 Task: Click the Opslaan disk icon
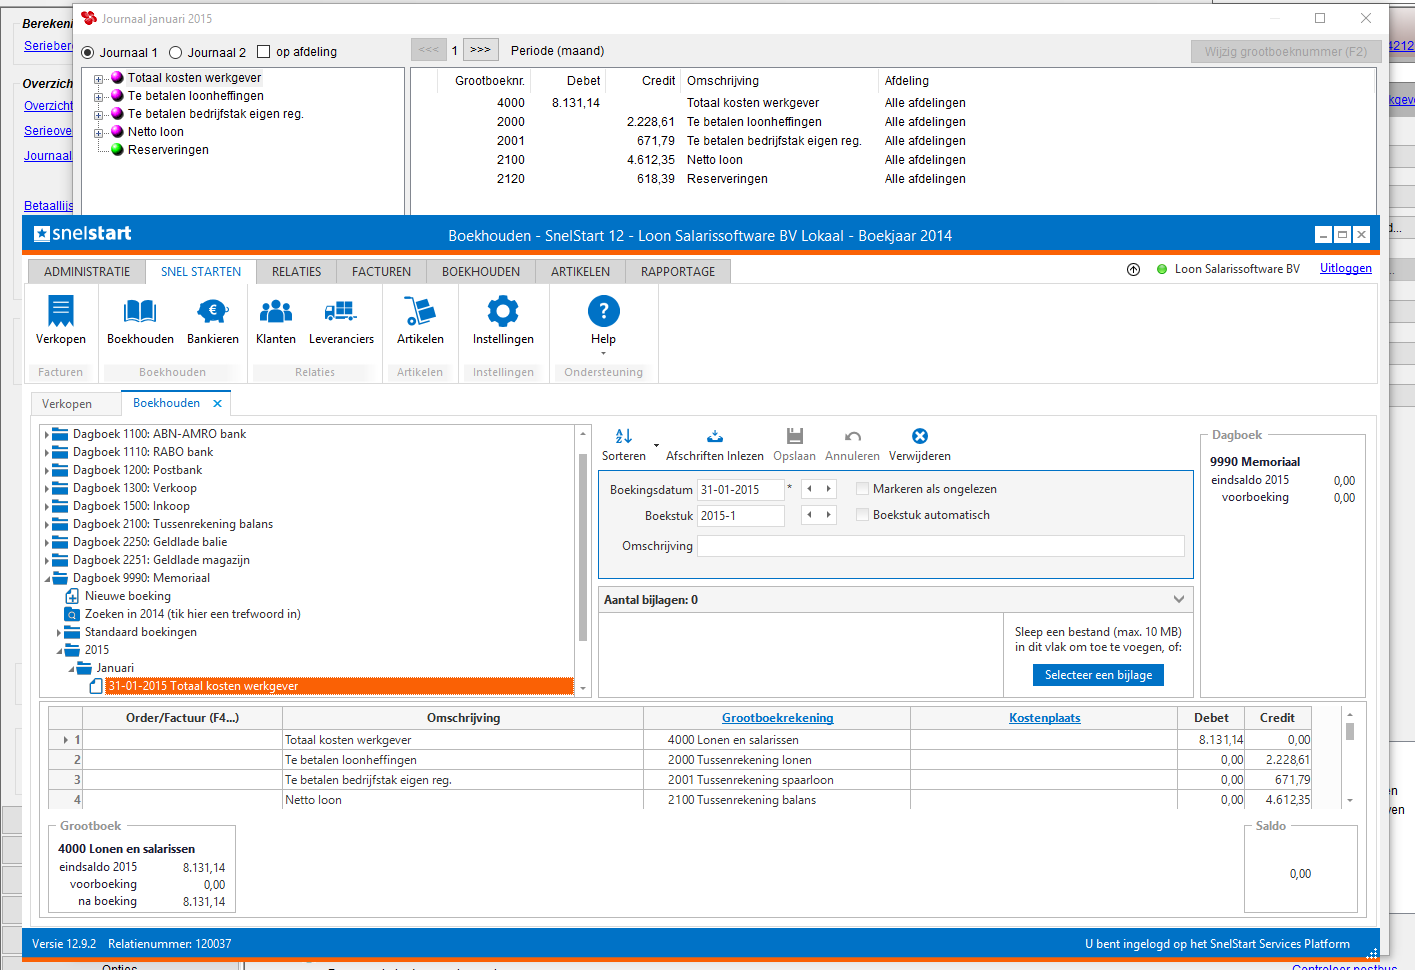pyautogui.click(x=794, y=436)
